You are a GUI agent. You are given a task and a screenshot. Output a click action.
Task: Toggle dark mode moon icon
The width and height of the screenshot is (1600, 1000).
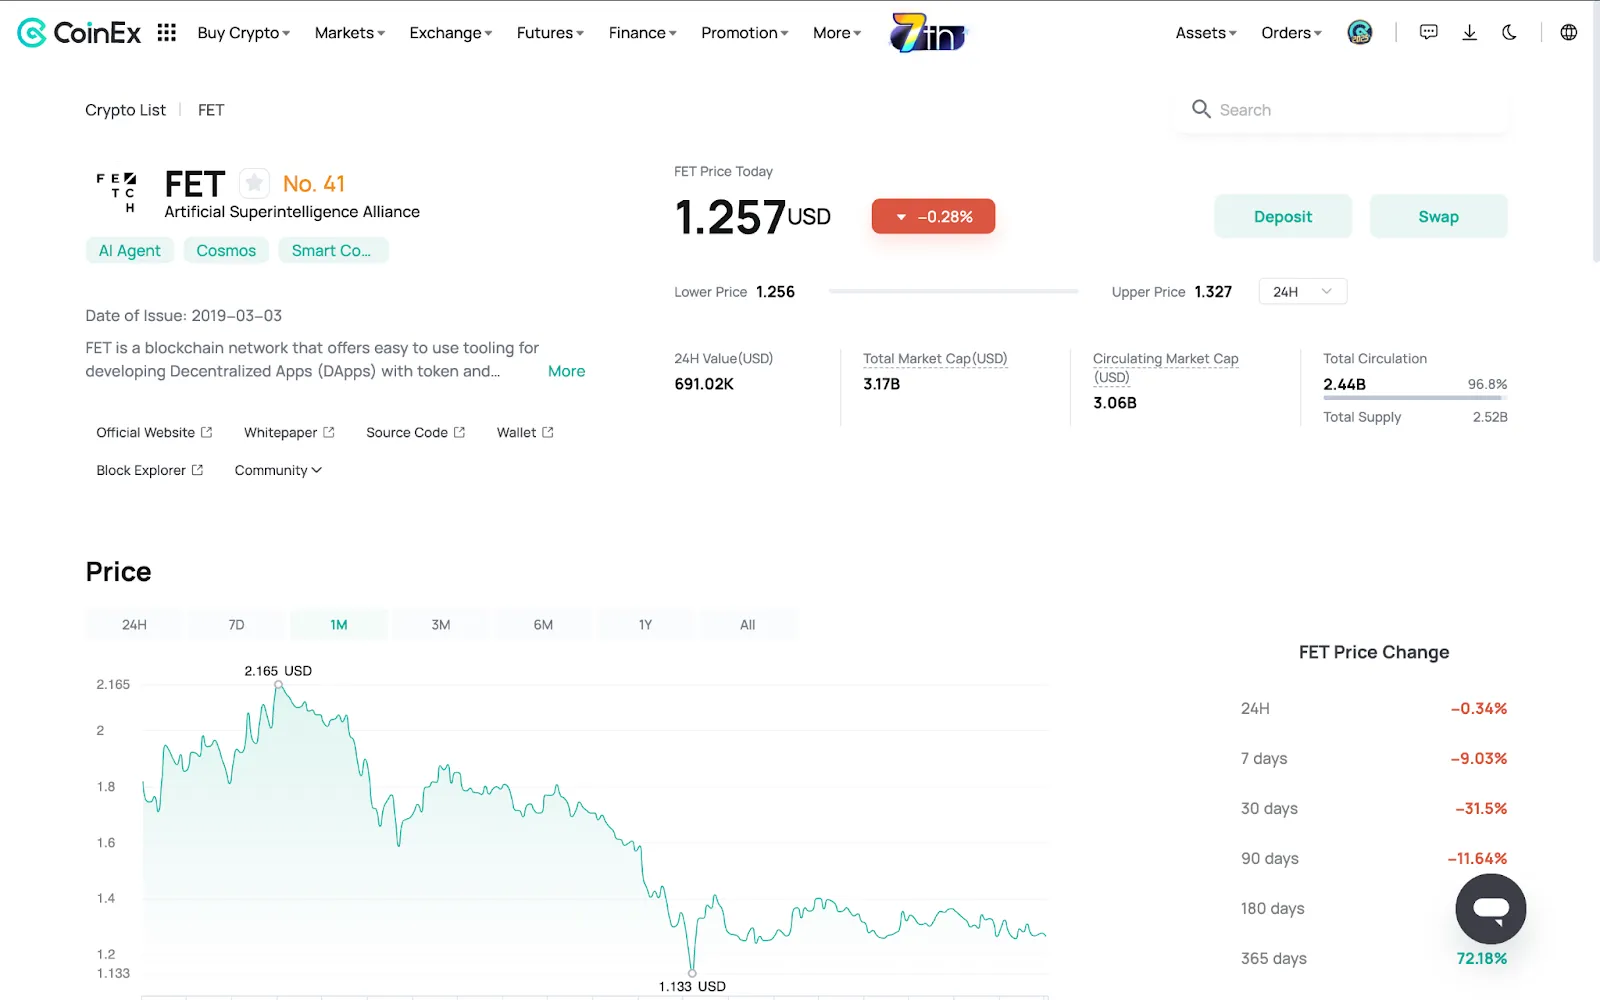point(1509,32)
